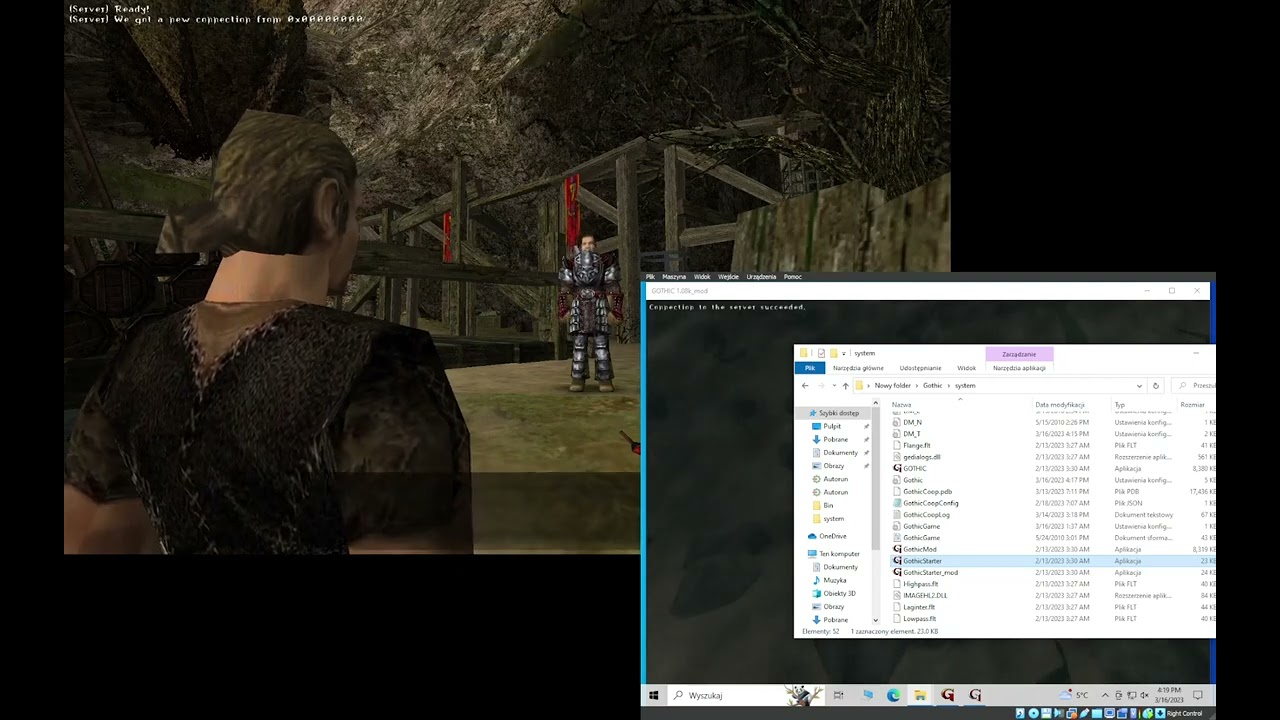This screenshot has height=720, width=1280.
Task: Open File Explorer from the taskbar
Action: (x=920, y=695)
